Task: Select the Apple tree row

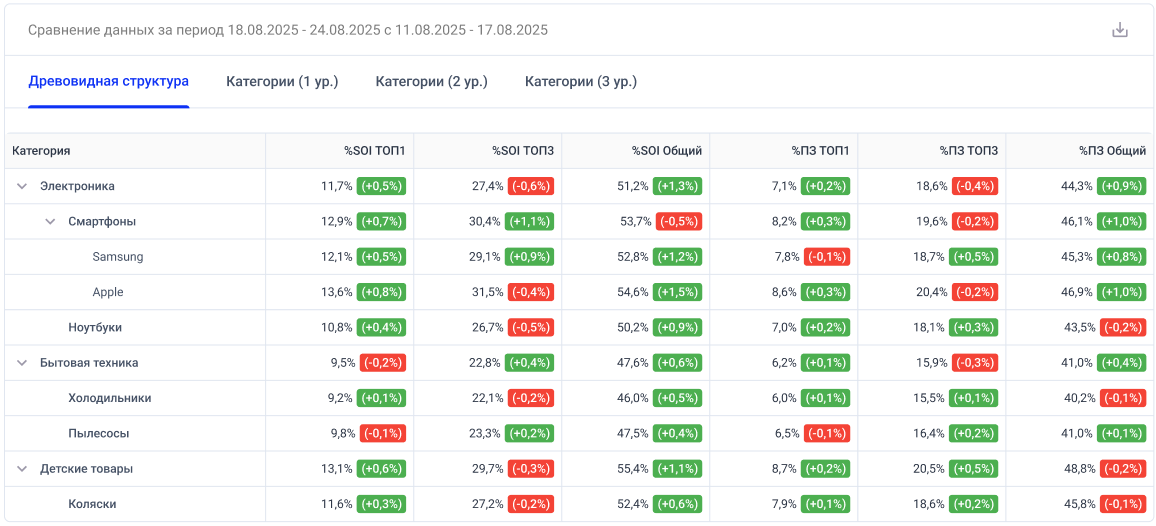Action: click(x=108, y=292)
